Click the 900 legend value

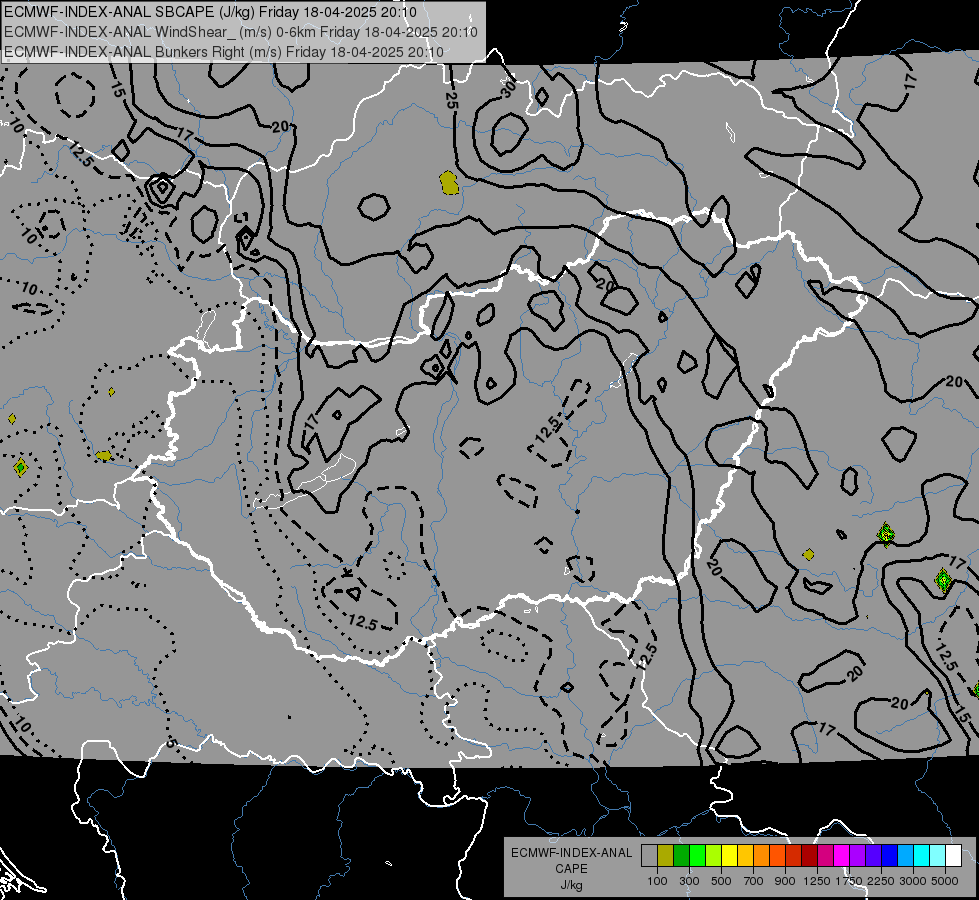tap(785, 881)
